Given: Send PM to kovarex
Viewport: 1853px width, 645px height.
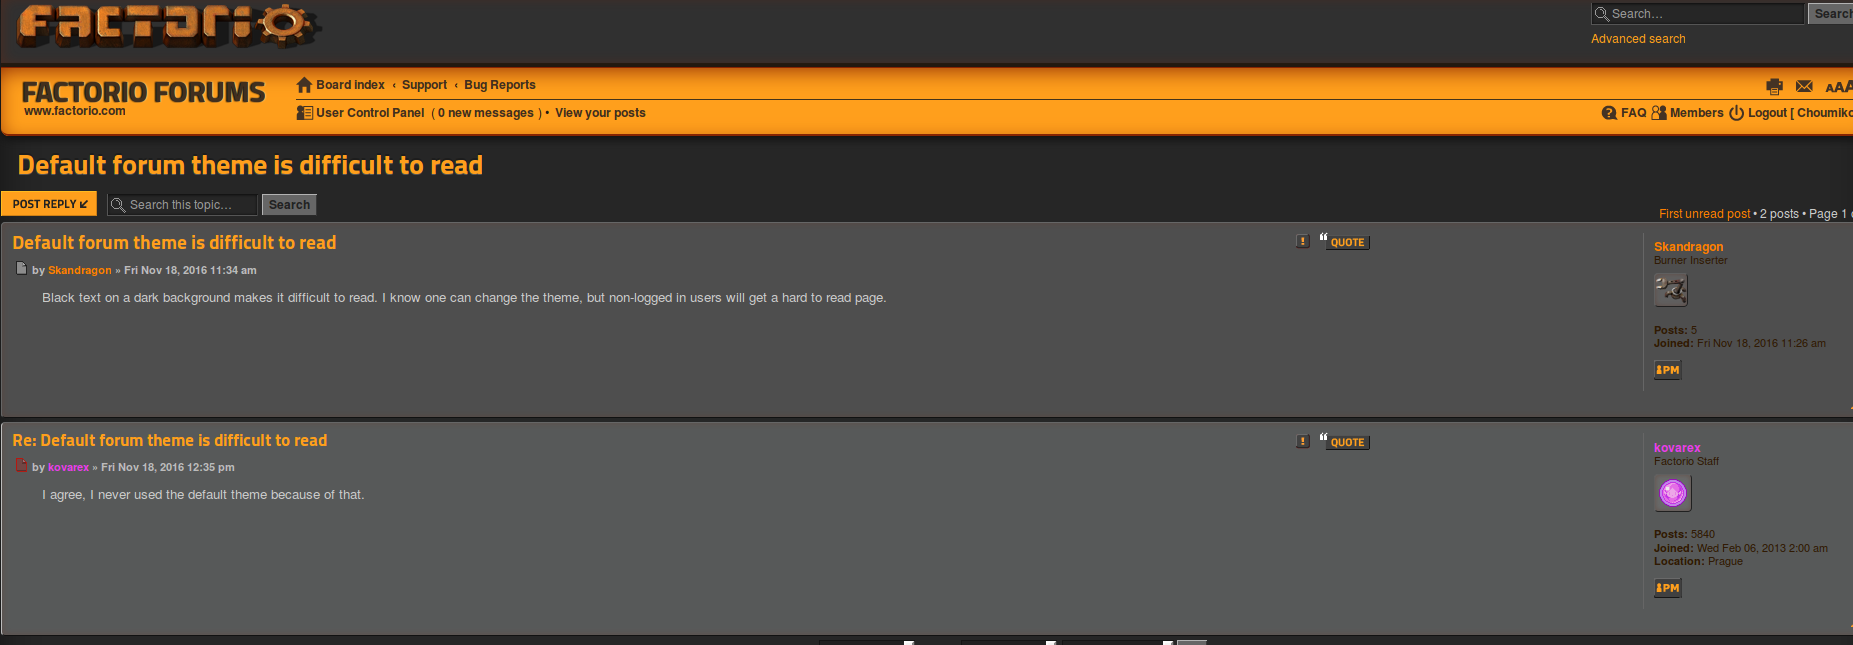Looking at the screenshot, I should pos(1667,588).
